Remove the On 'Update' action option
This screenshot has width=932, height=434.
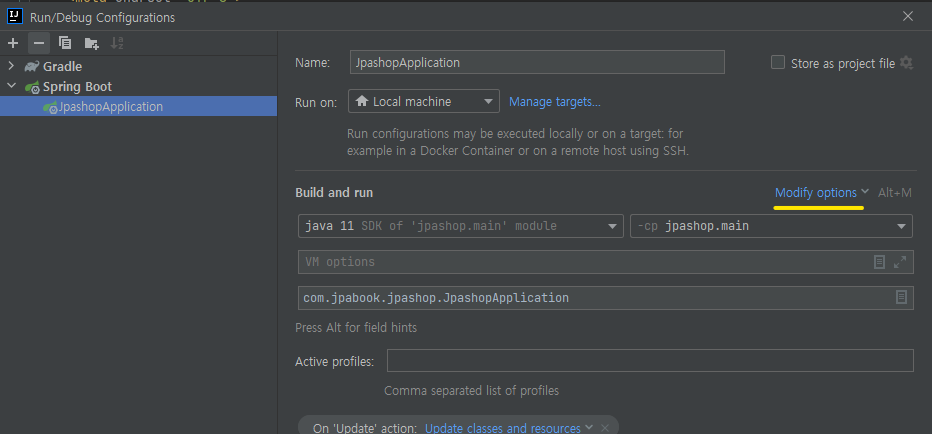[x=604, y=427]
